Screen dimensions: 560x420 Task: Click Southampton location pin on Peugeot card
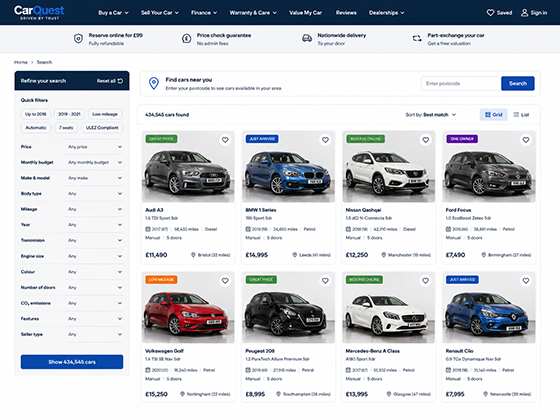point(279,394)
